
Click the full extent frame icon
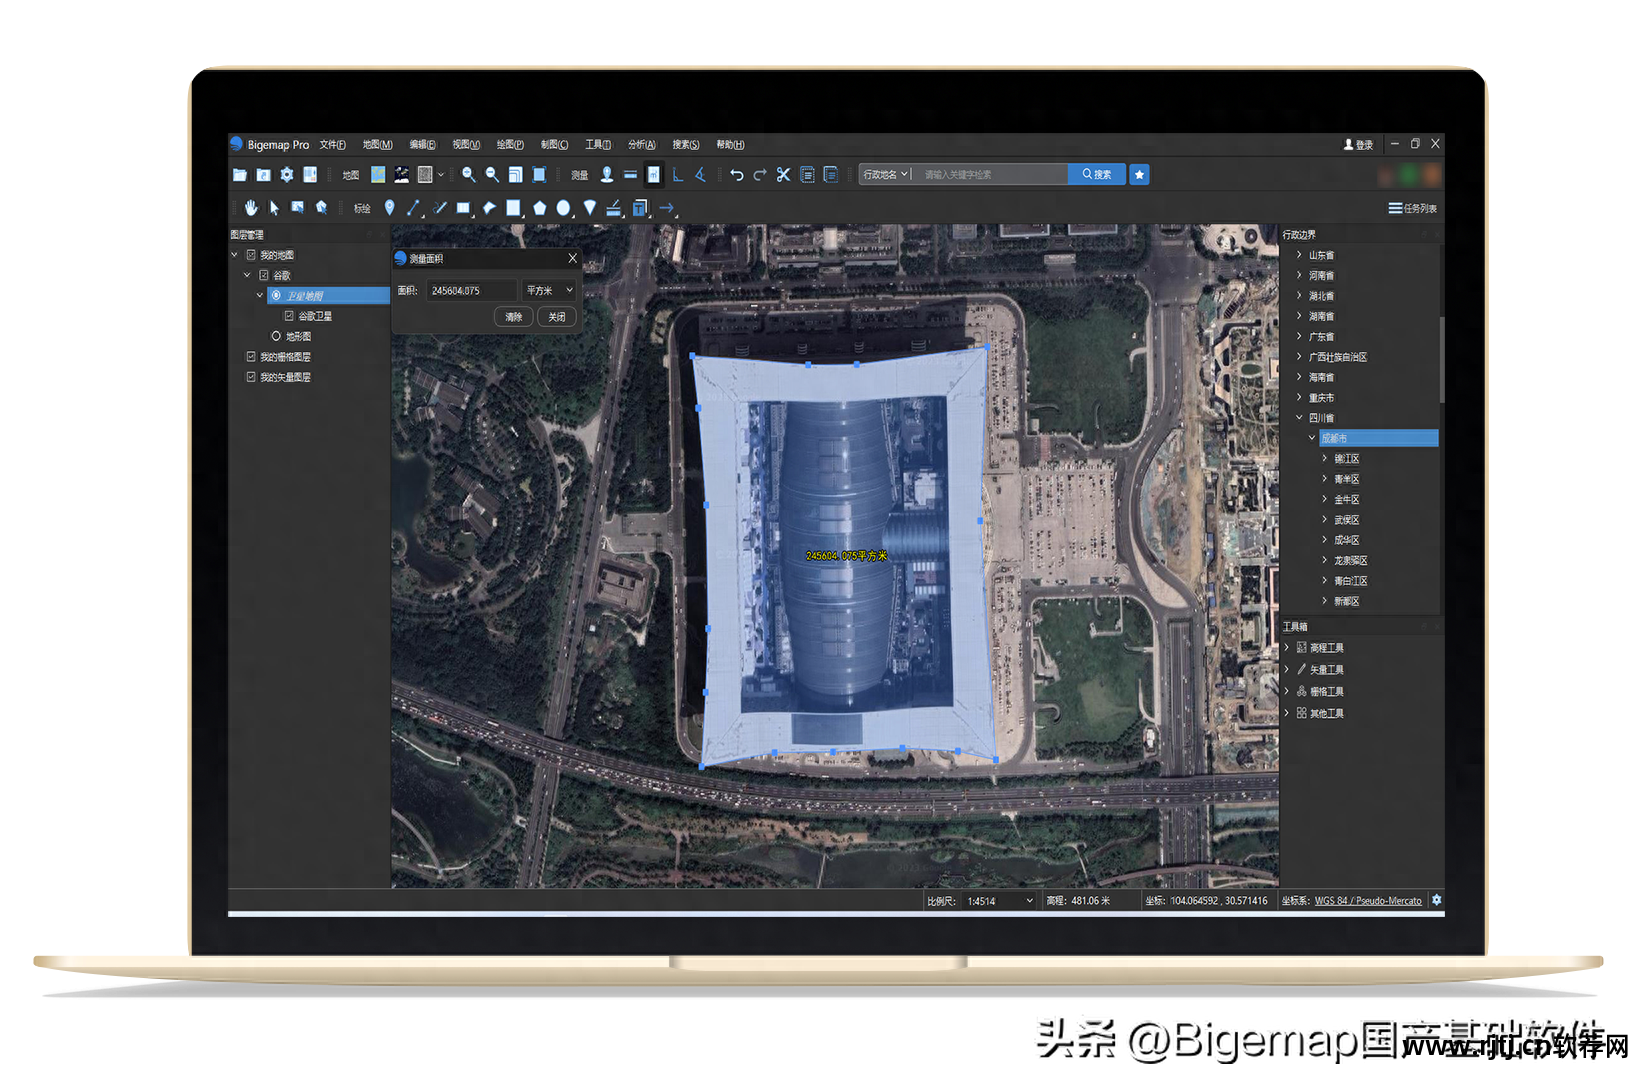point(539,175)
